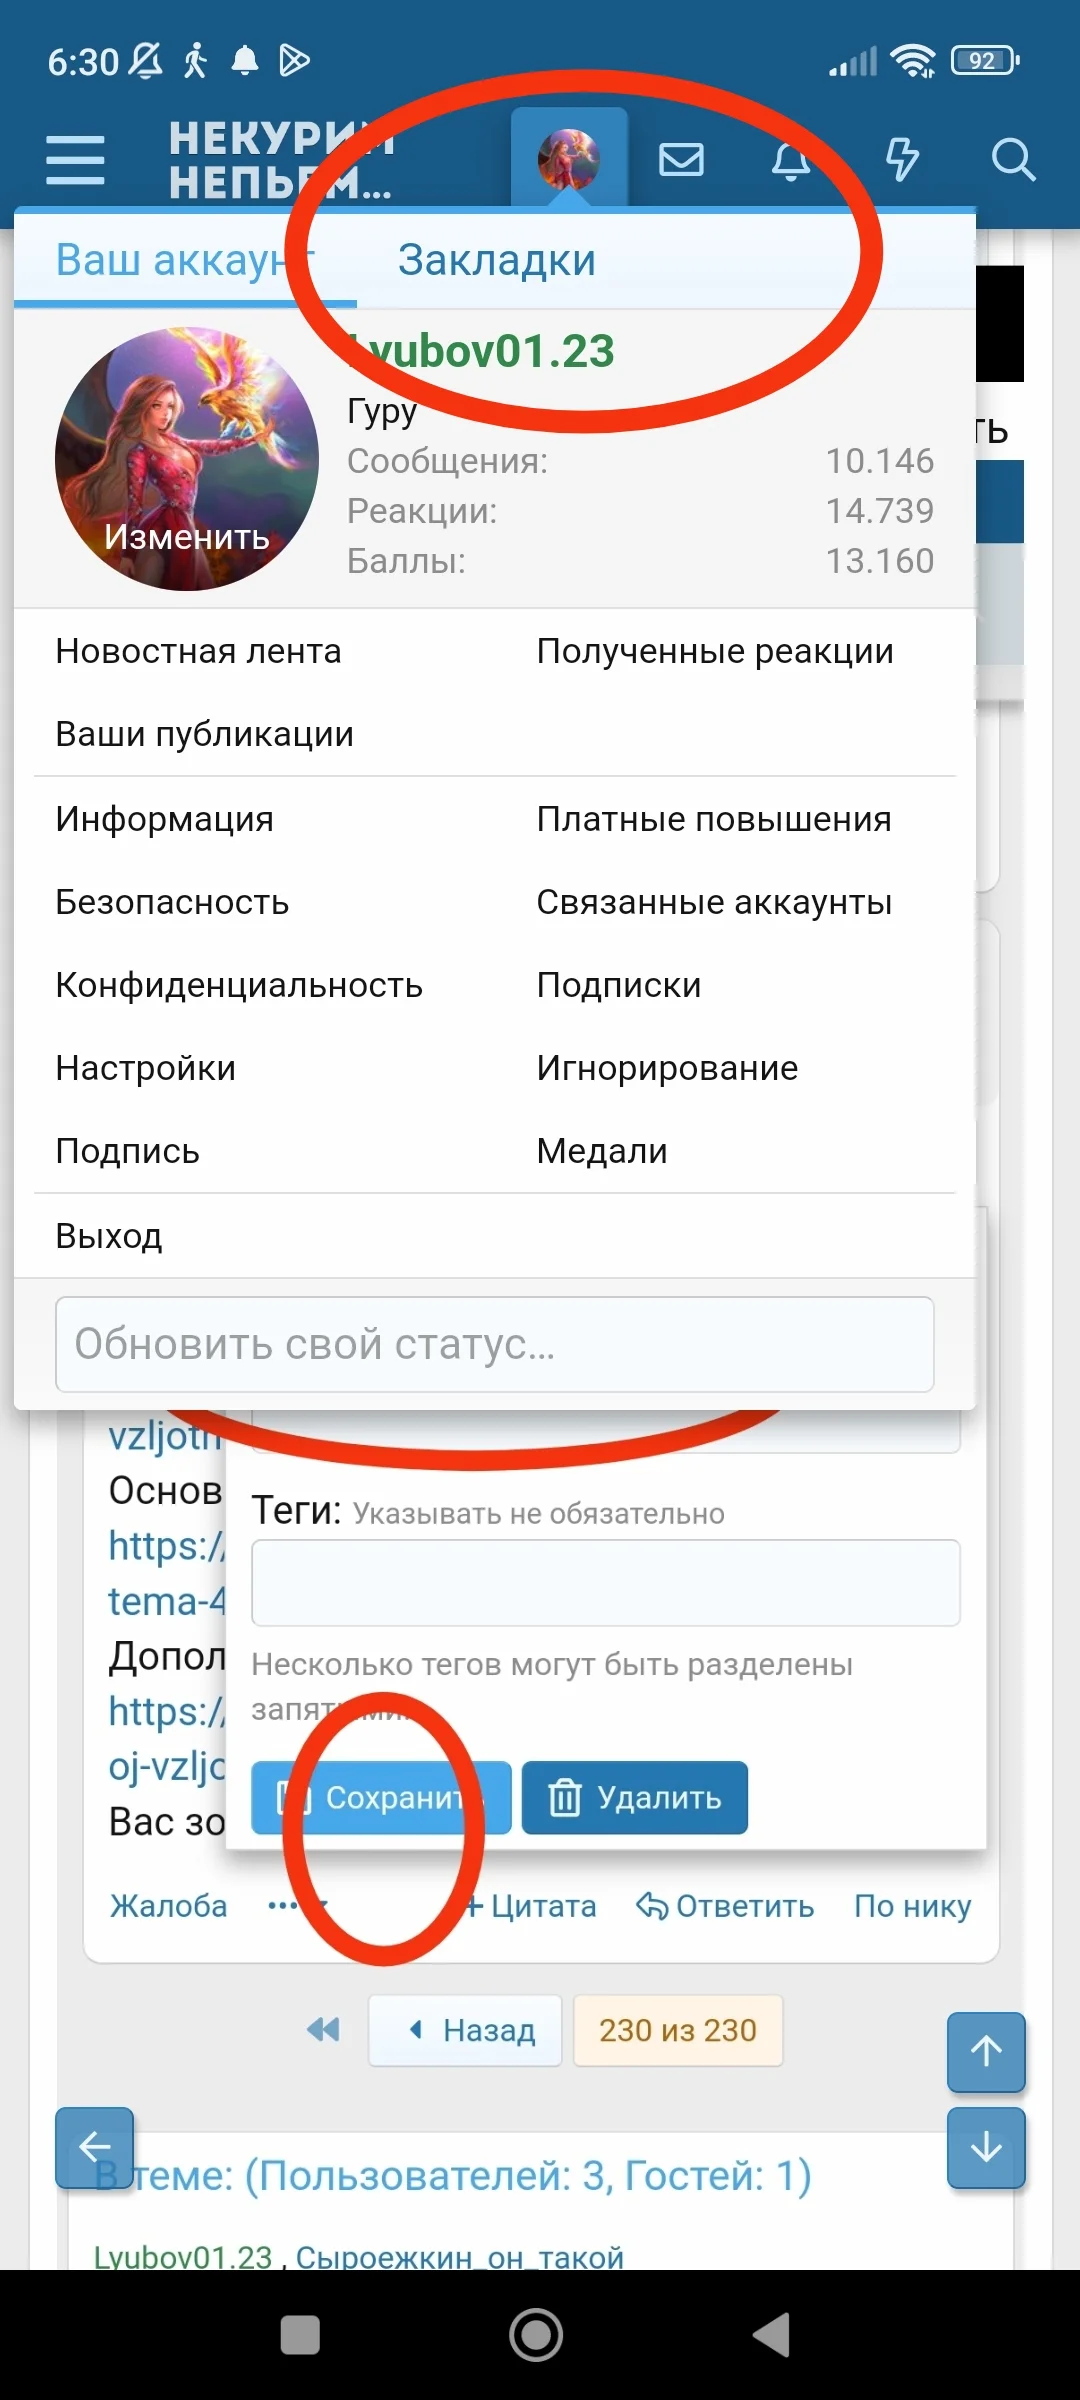Open Настройки in account menu
1080x2400 pixels.
[146, 1068]
